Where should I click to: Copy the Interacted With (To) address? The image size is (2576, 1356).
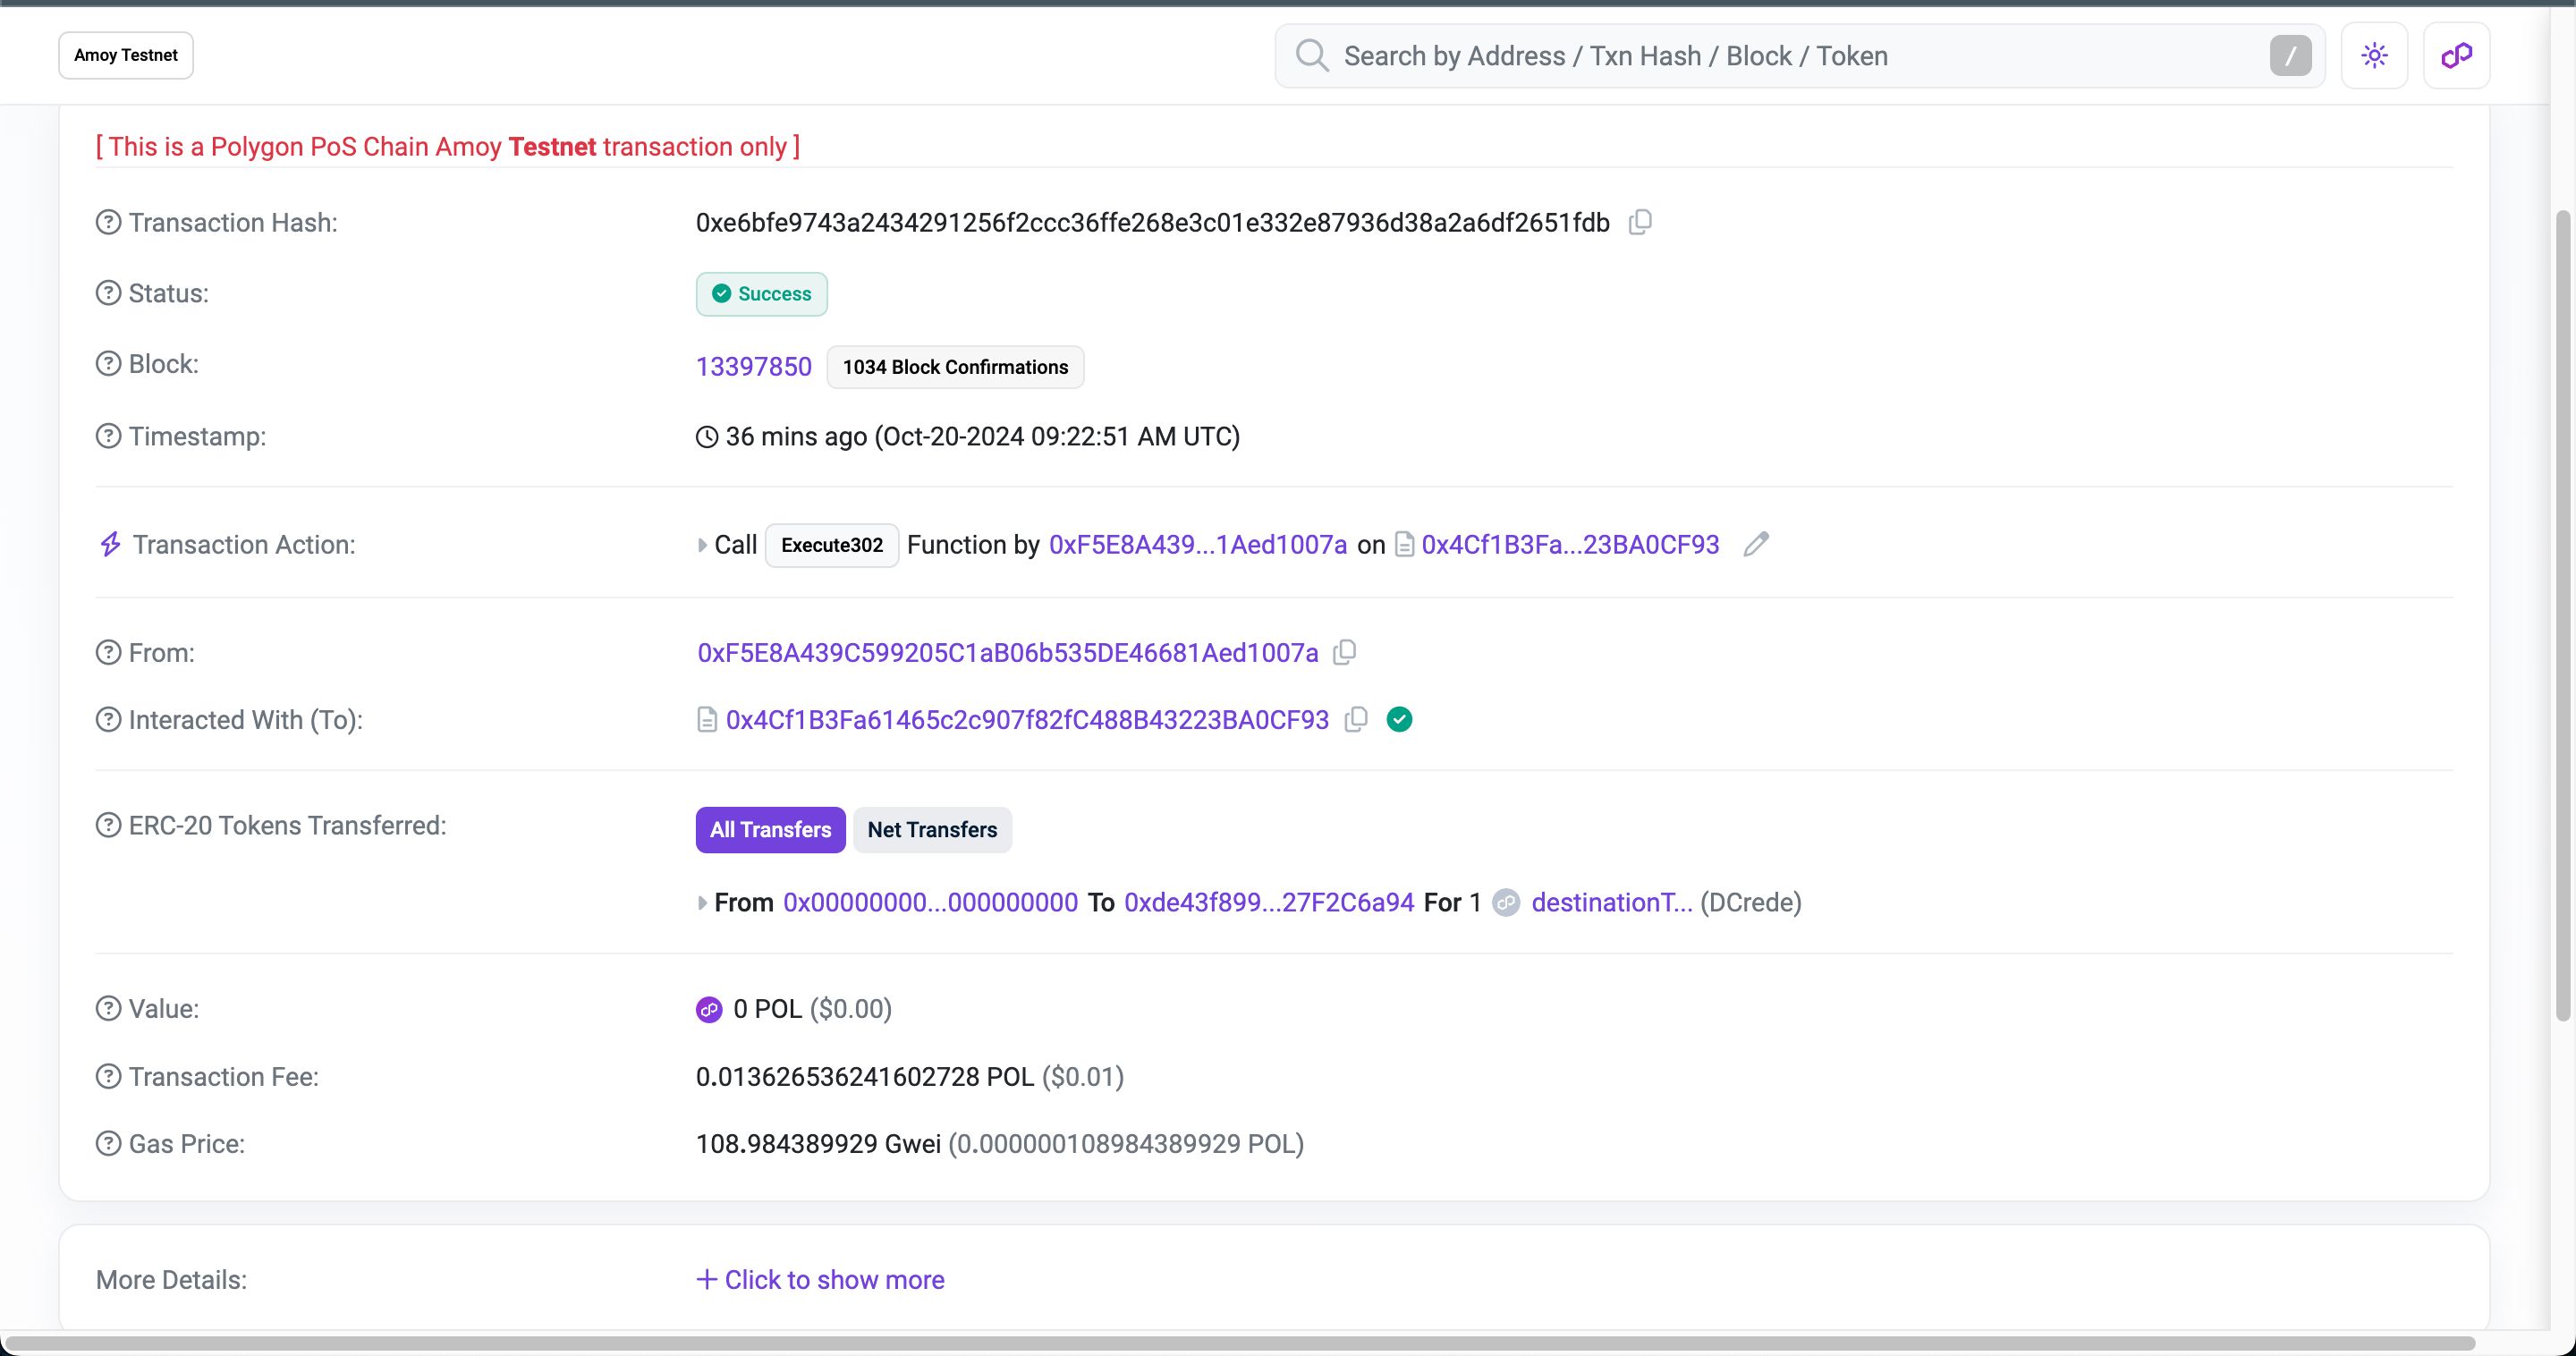tap(1356, 719)
